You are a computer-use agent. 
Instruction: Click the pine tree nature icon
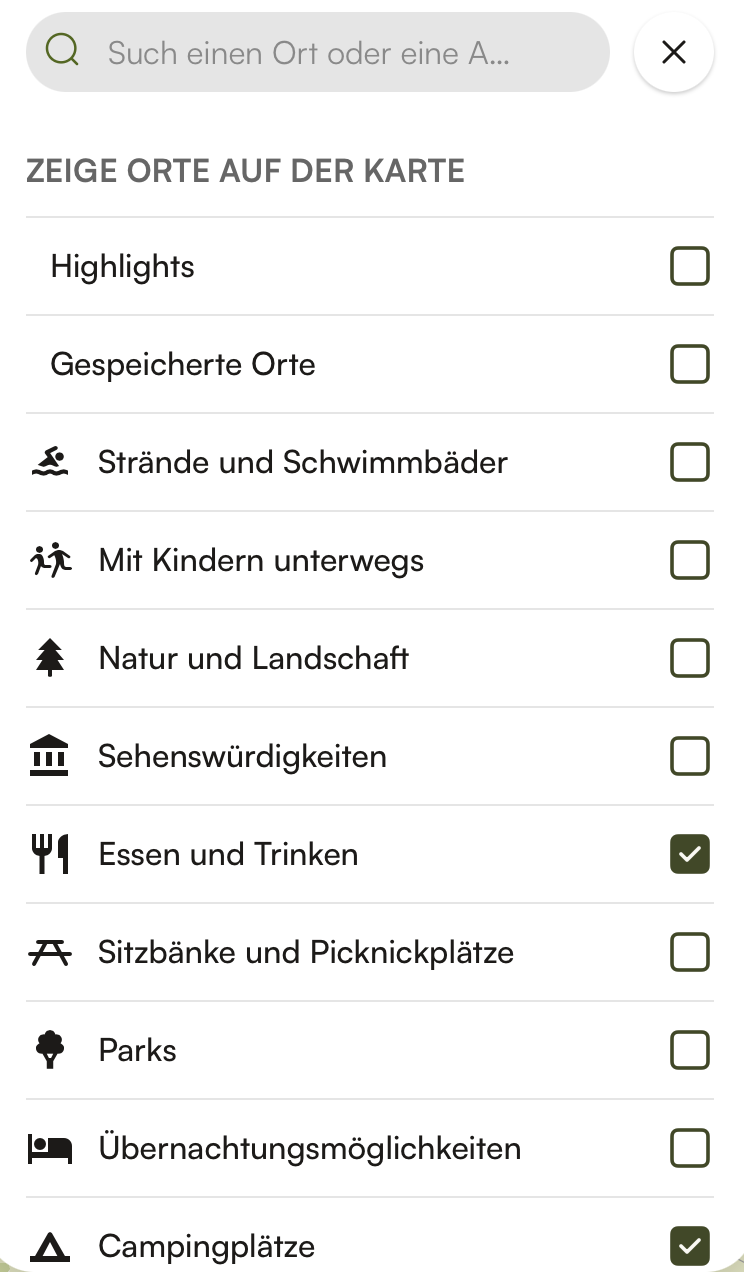[x=49, y=658]
